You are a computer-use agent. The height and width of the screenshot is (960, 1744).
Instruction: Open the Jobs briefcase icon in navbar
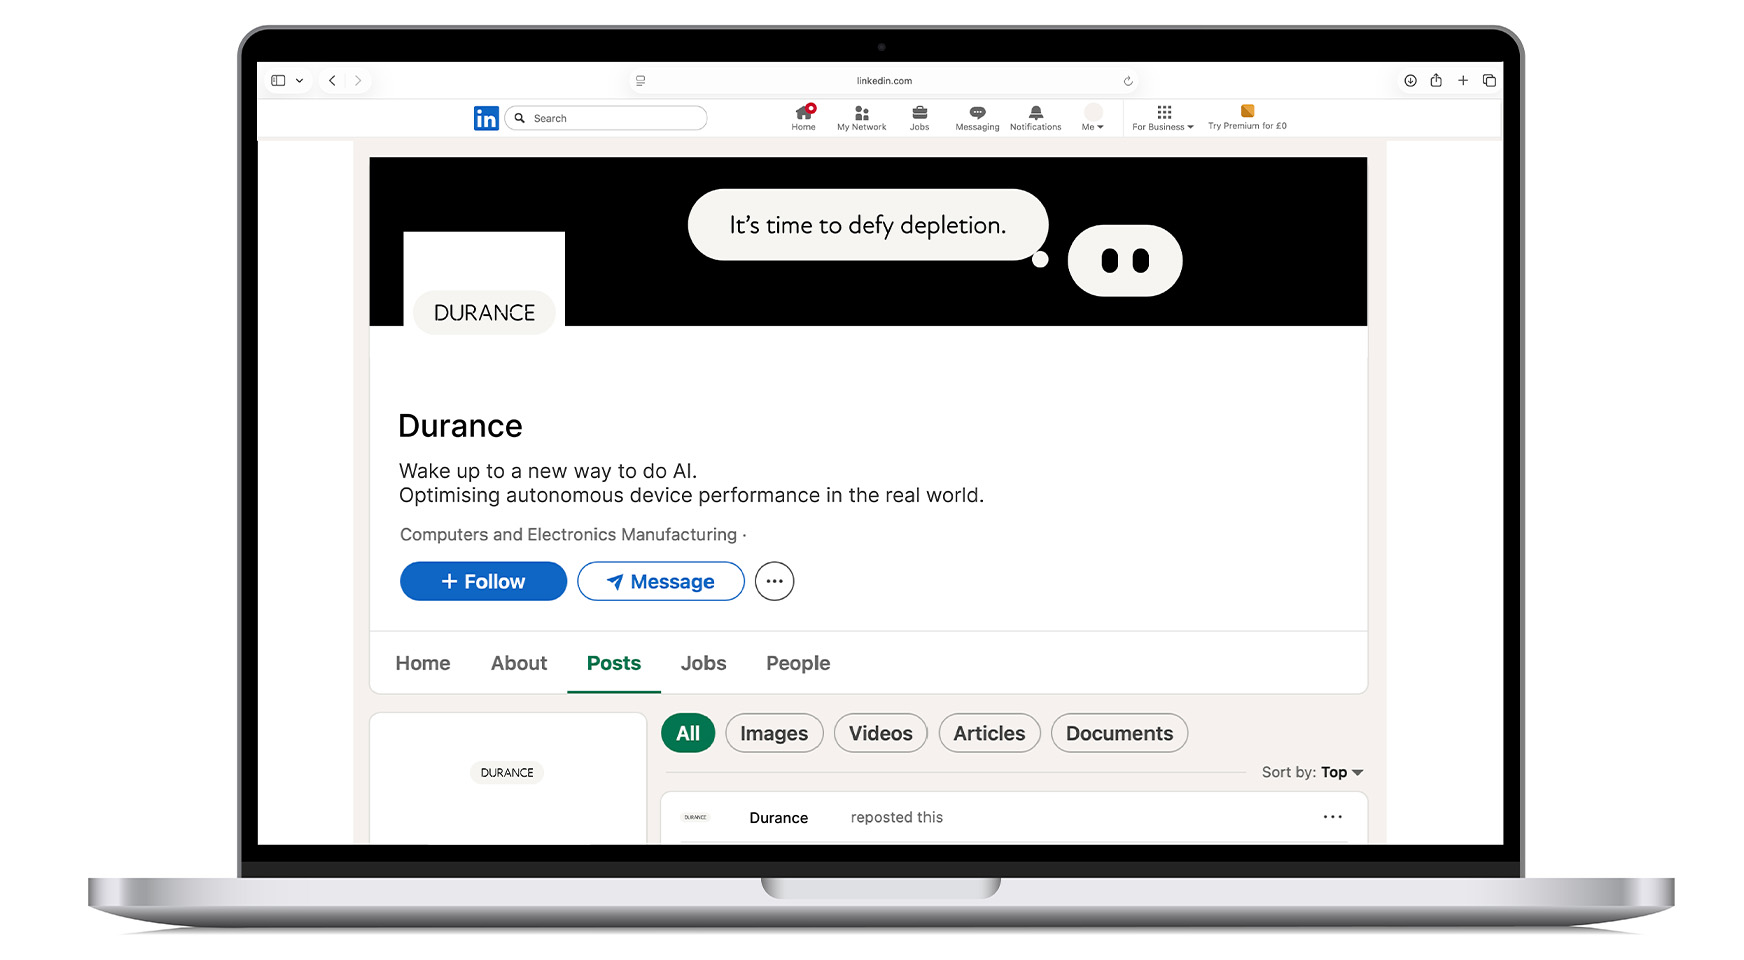(x=919, y=114)
